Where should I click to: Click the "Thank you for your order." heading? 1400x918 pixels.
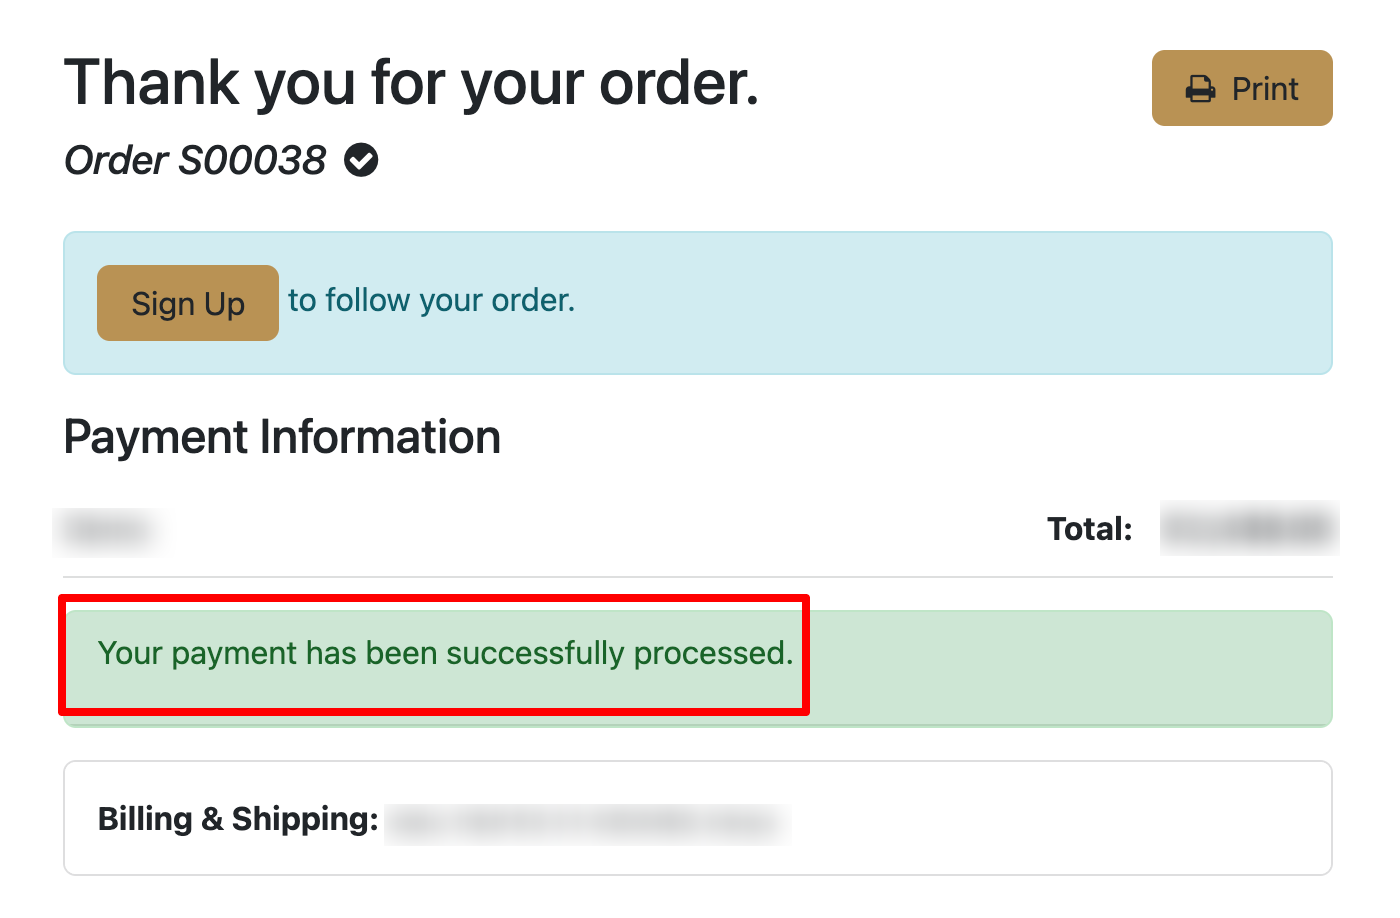click(411, 82)
